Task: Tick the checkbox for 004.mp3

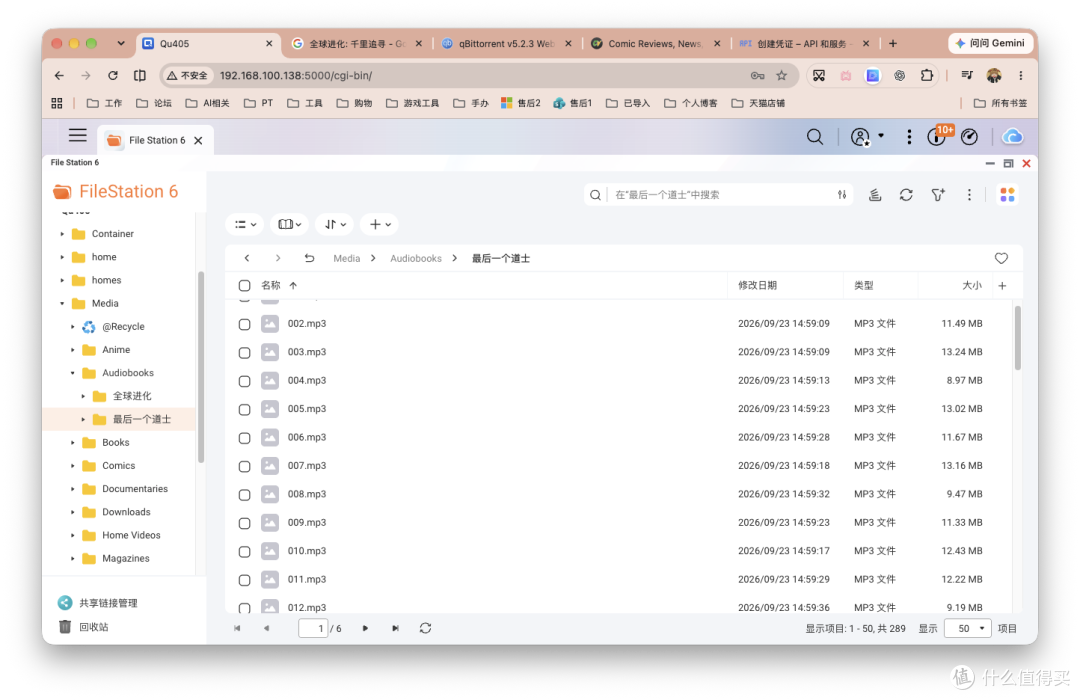Action: coord(245,381)
